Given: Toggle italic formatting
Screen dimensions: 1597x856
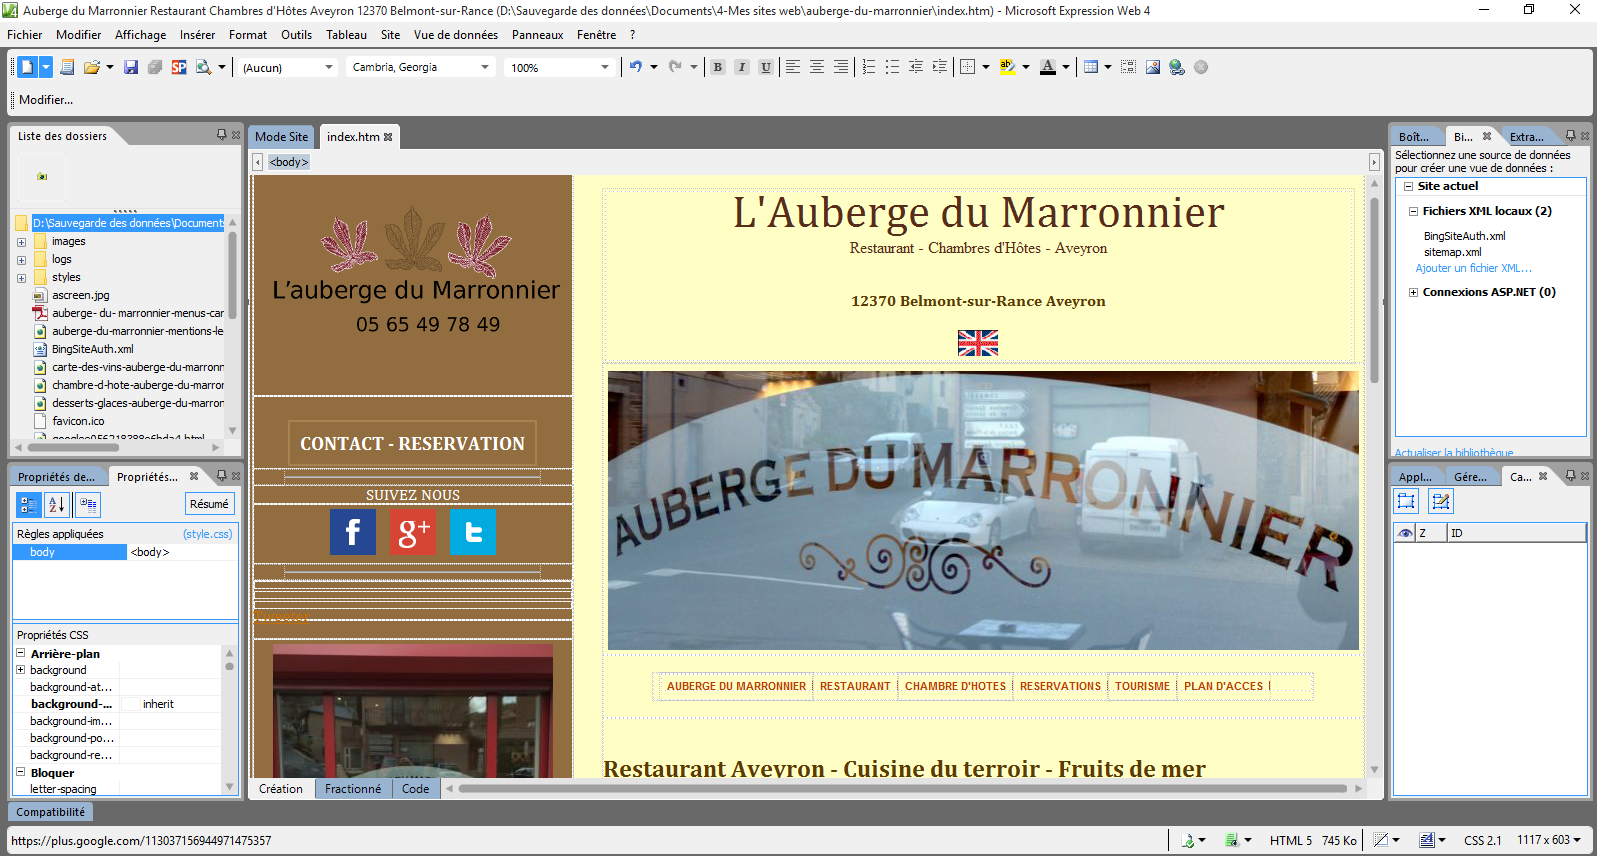Looking at the screenshot, I should (x=742, y=67).
